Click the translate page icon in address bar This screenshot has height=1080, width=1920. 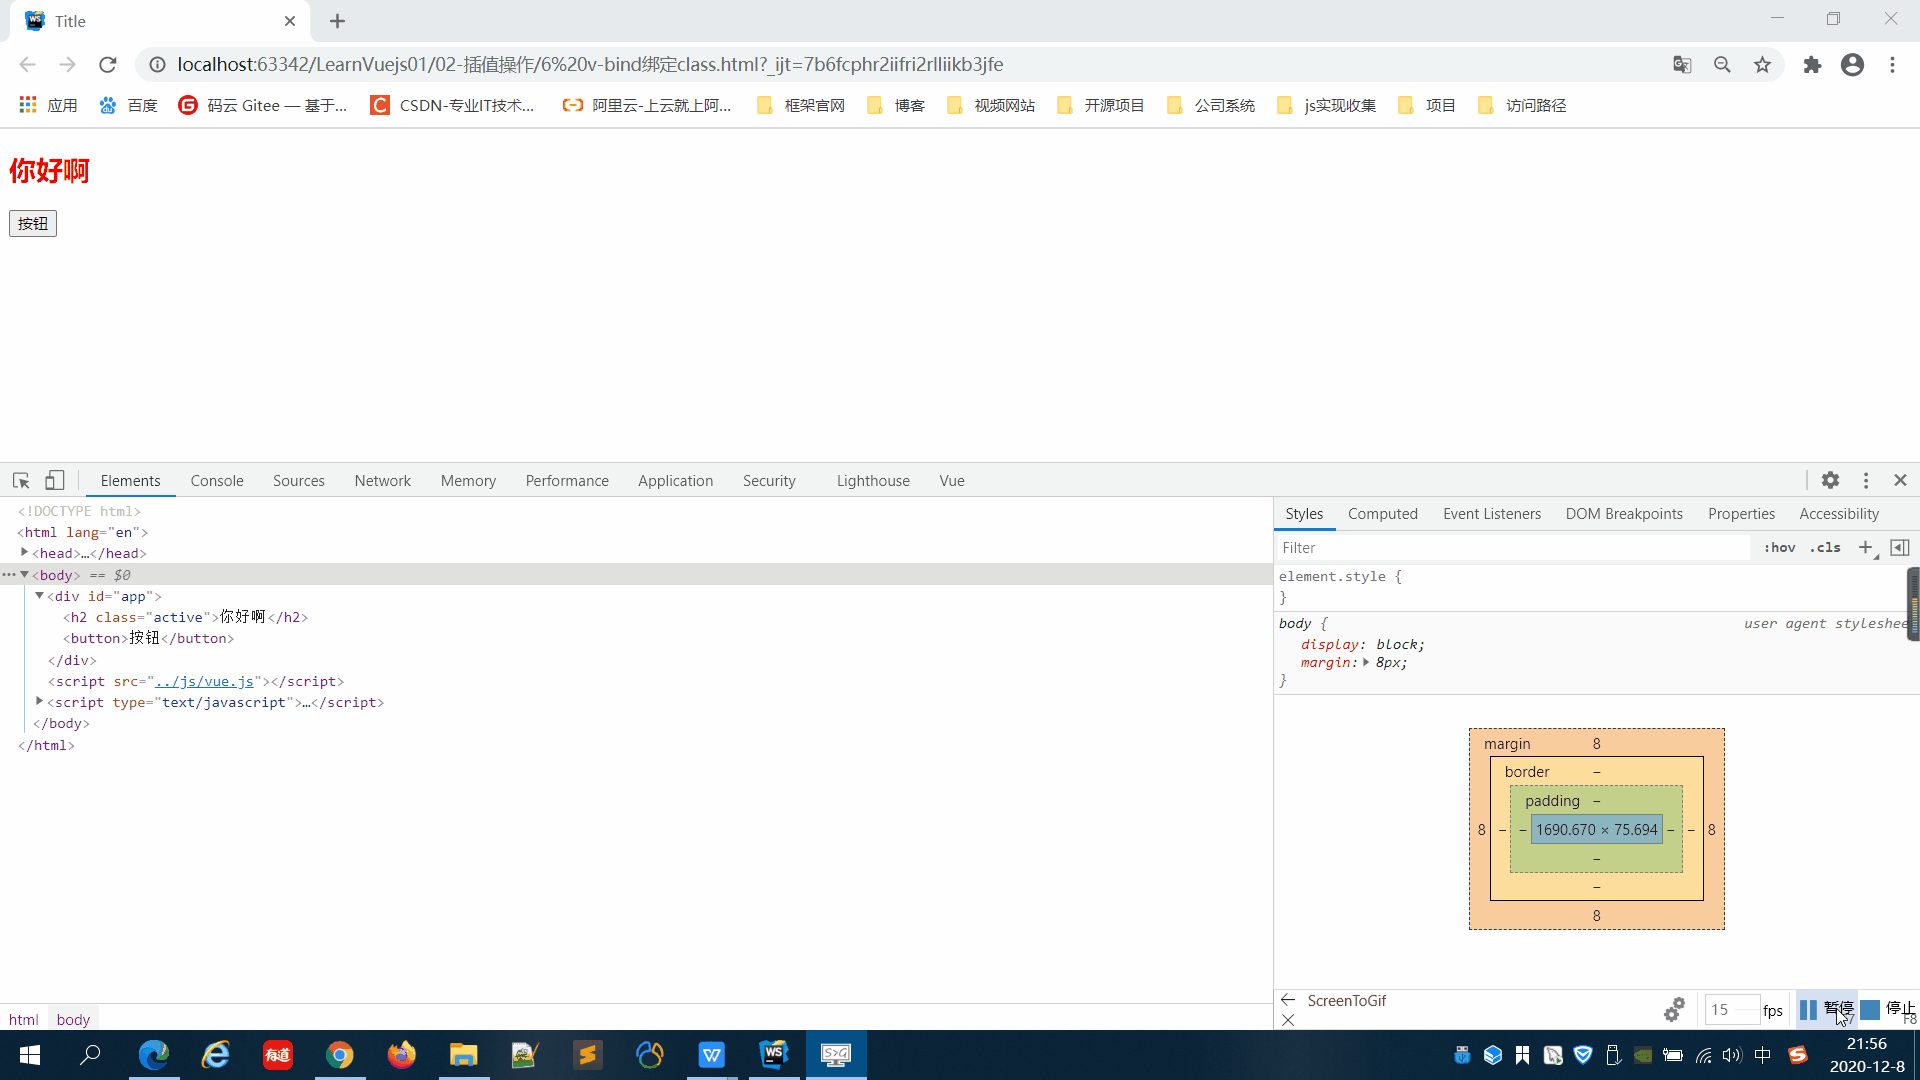point(1683,64)
